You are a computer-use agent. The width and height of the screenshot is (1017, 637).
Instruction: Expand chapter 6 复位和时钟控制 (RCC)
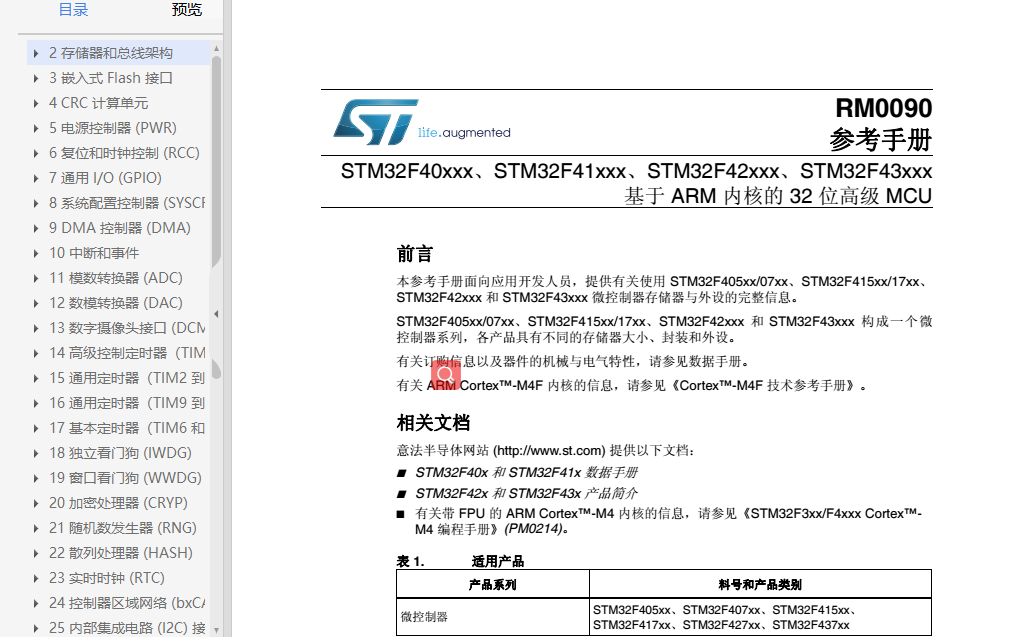tap(36, 154)
